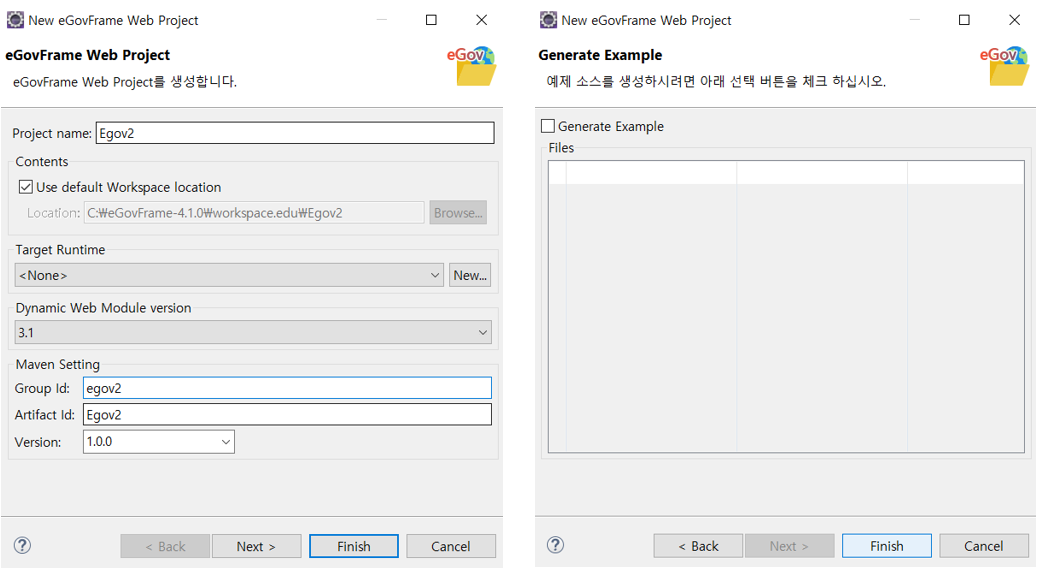This screenshot has height=568, width=1038.
Task: Click eGov folder logo in Generate Example dialog
Action: (x=1005, y=66)
